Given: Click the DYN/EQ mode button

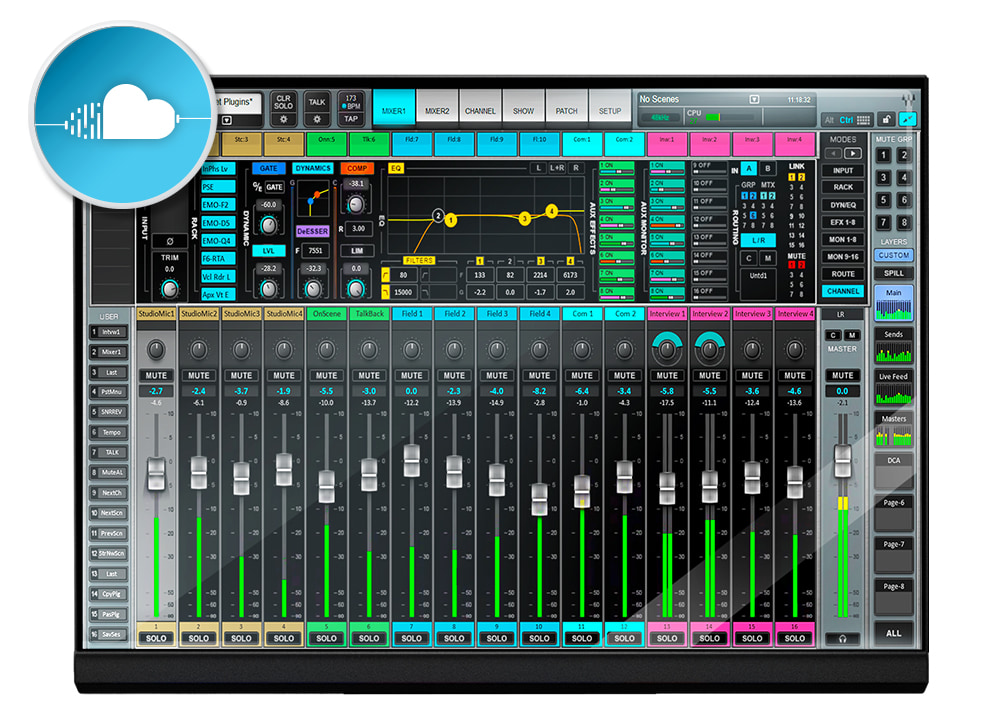Looking at the screenshot, I should click(843, 205).
